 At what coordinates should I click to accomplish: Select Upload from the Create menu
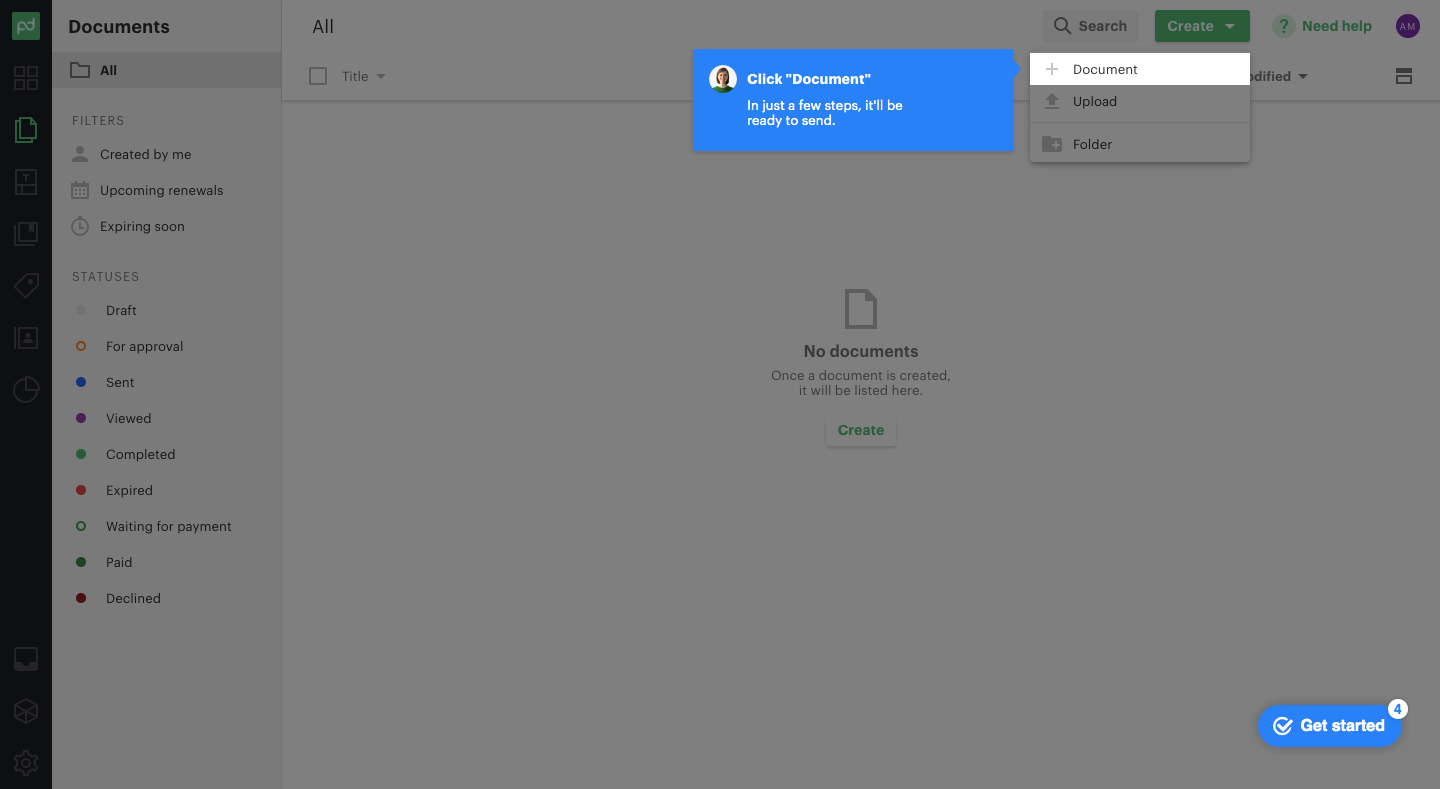(x=1140, y=101)
